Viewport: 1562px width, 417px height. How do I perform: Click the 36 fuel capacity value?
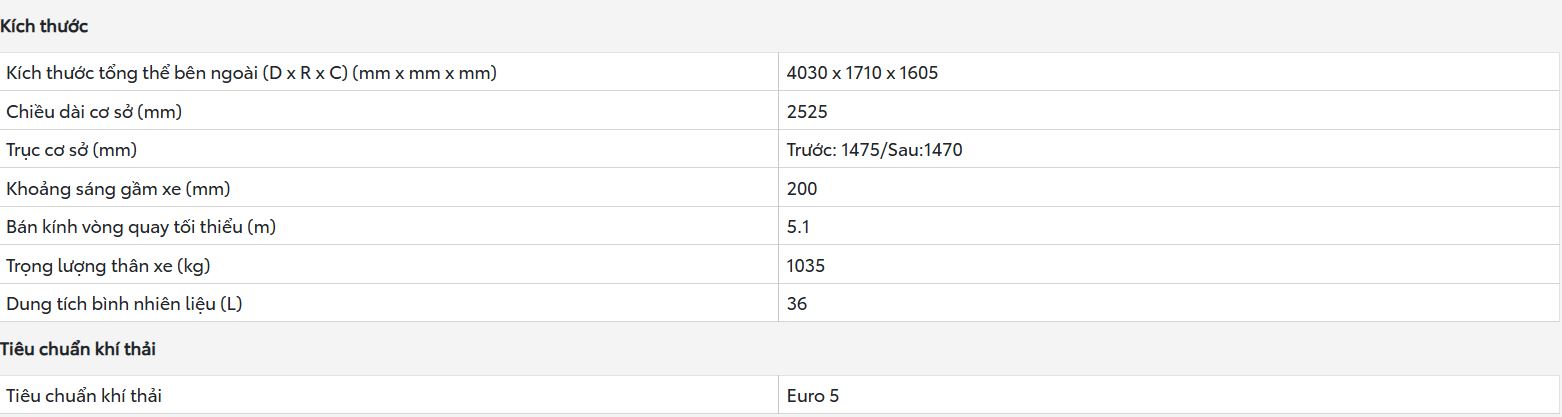(797, 304)
